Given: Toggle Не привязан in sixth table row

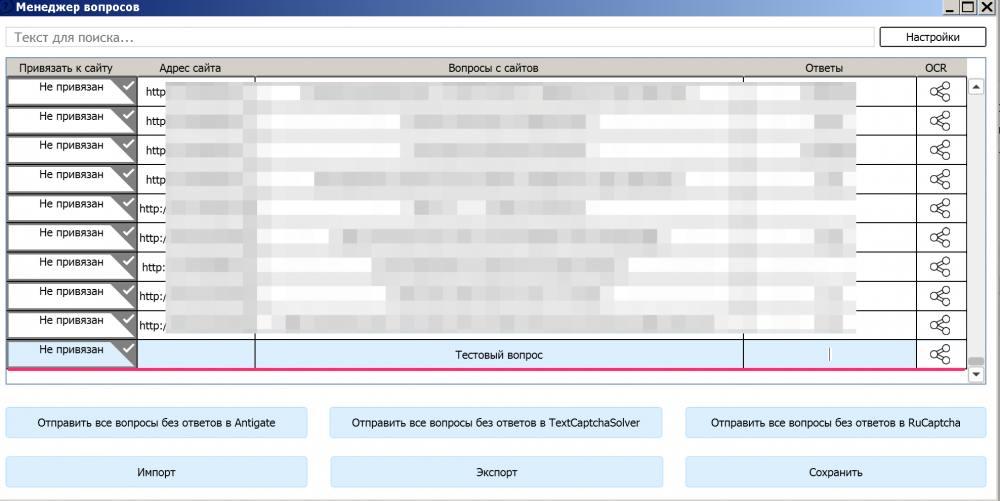Looking at the screenshot, I should point(72,237).
